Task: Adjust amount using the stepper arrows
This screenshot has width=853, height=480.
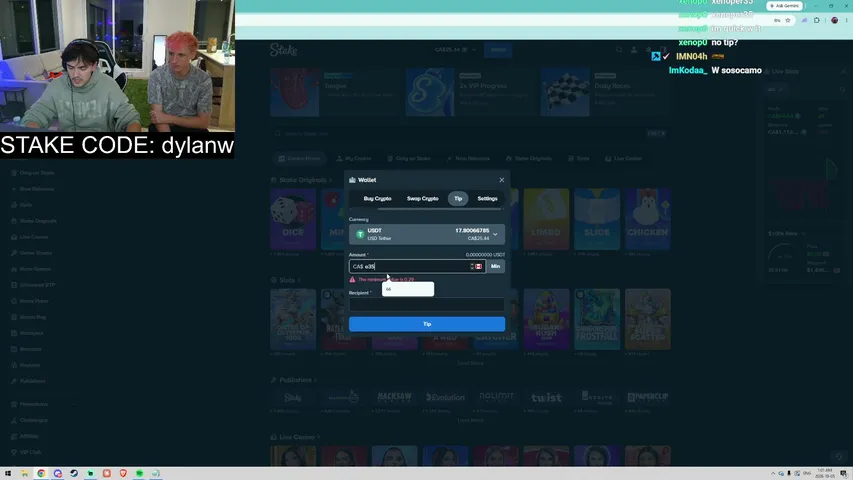Action: 472,266
